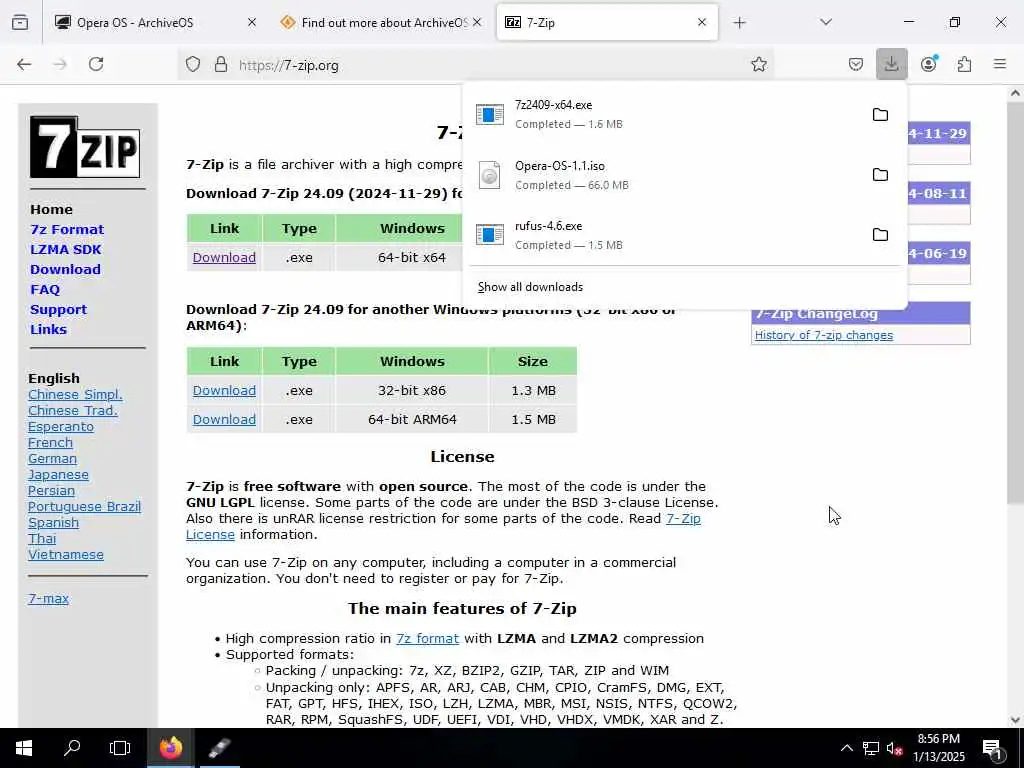
Task: Close the Find out more about ArchiveOS tab
Action: (x=477, y=22)
